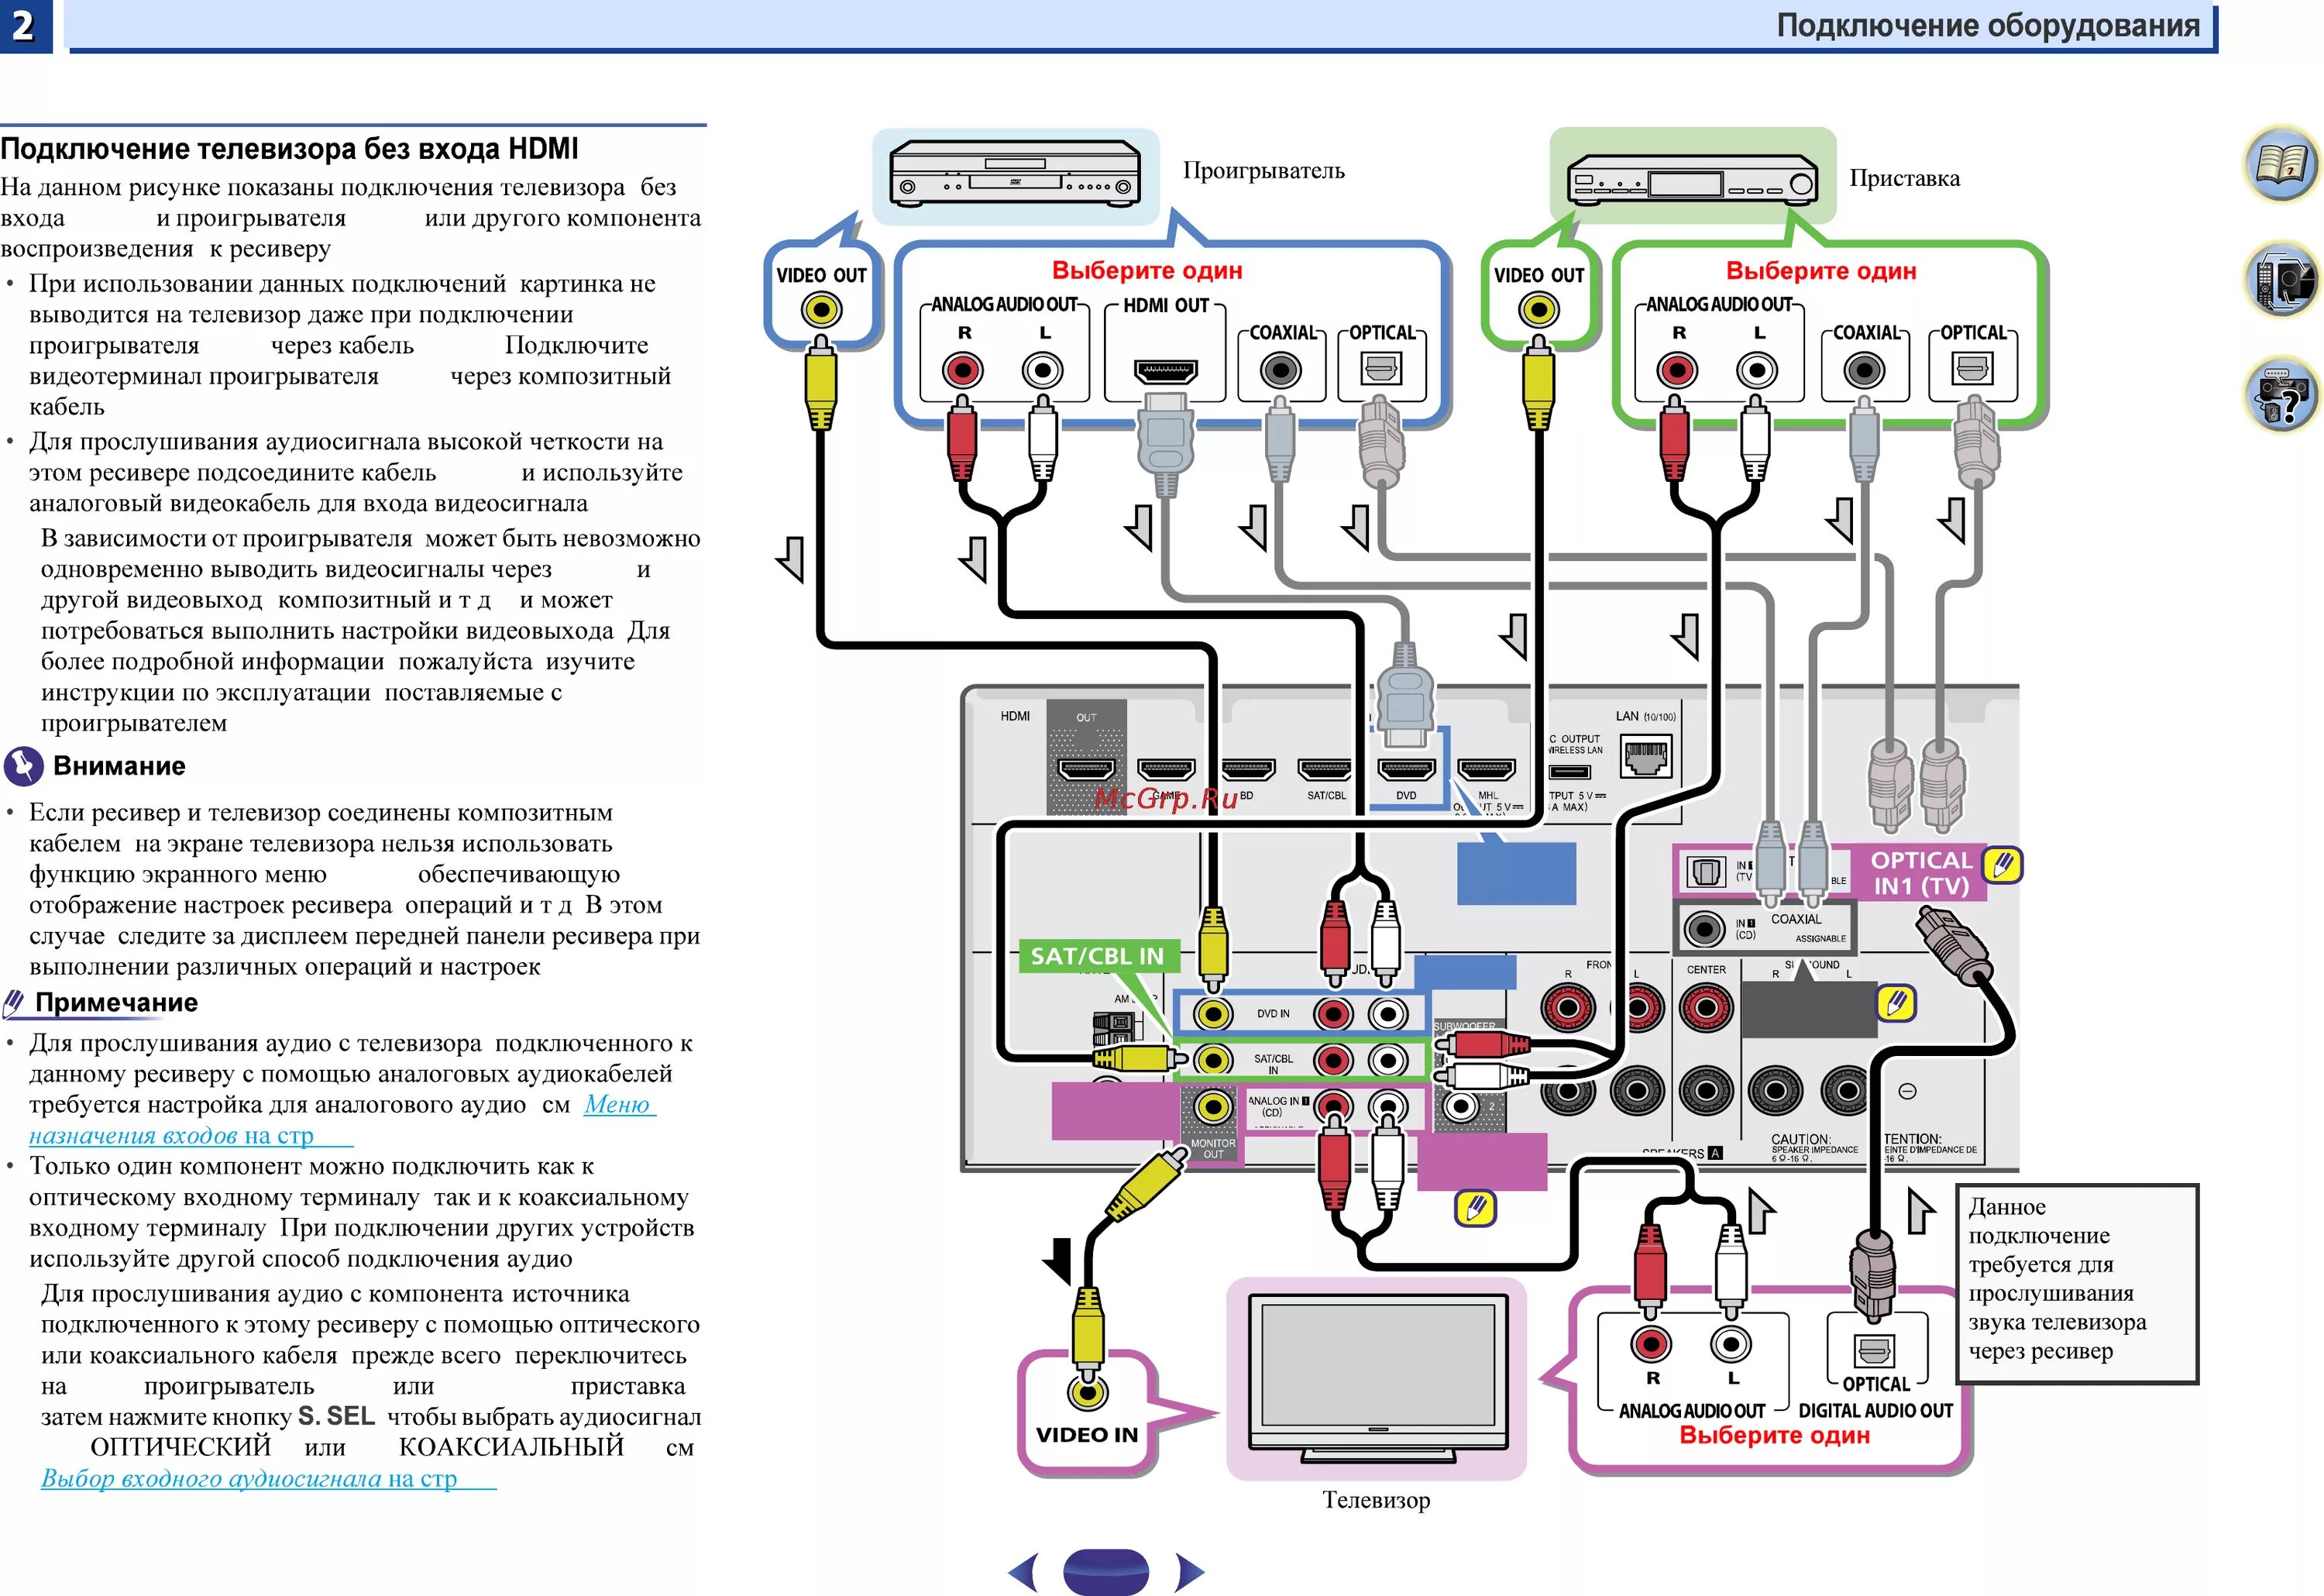Click the receiver's yellow DVD IN video jack
This screenshot has width=2324, height=1596.
[1213, 1014]
